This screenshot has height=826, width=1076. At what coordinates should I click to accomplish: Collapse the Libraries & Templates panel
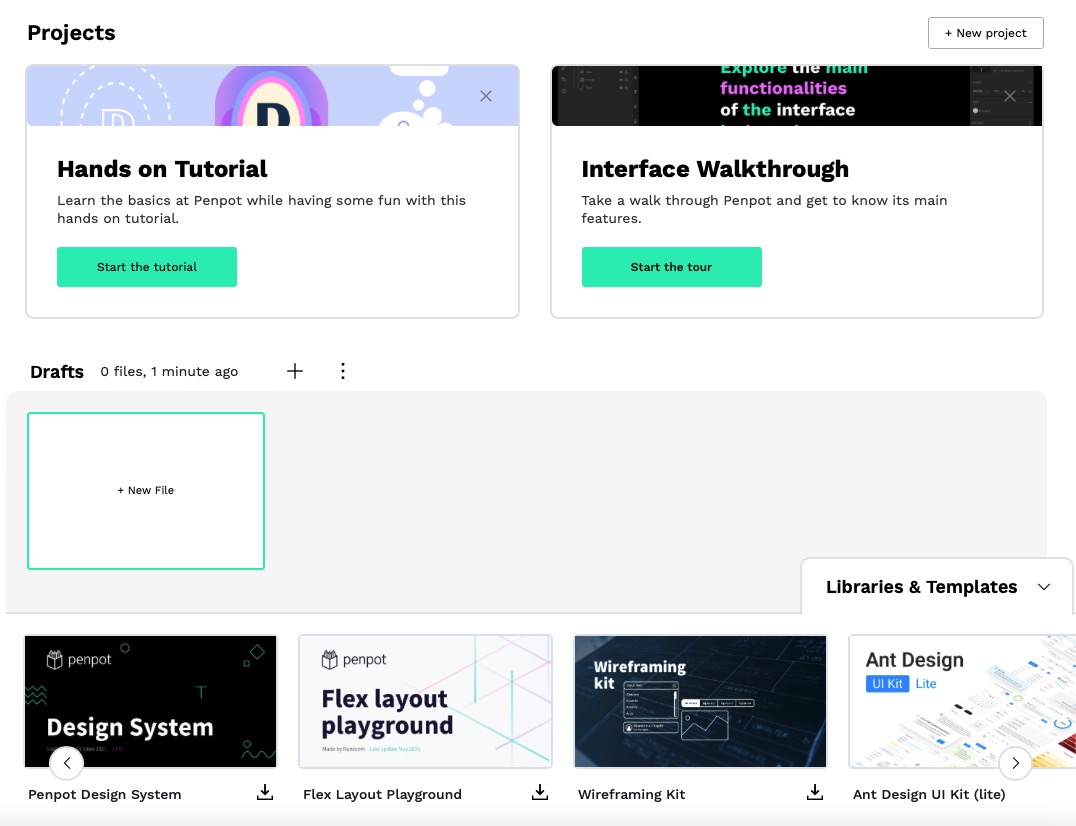[x=1044, y=587]
